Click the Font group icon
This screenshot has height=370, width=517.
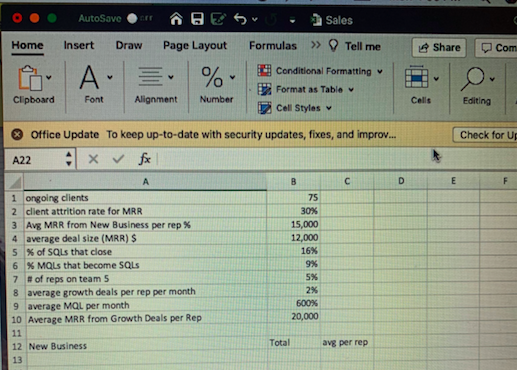point(89,77)
